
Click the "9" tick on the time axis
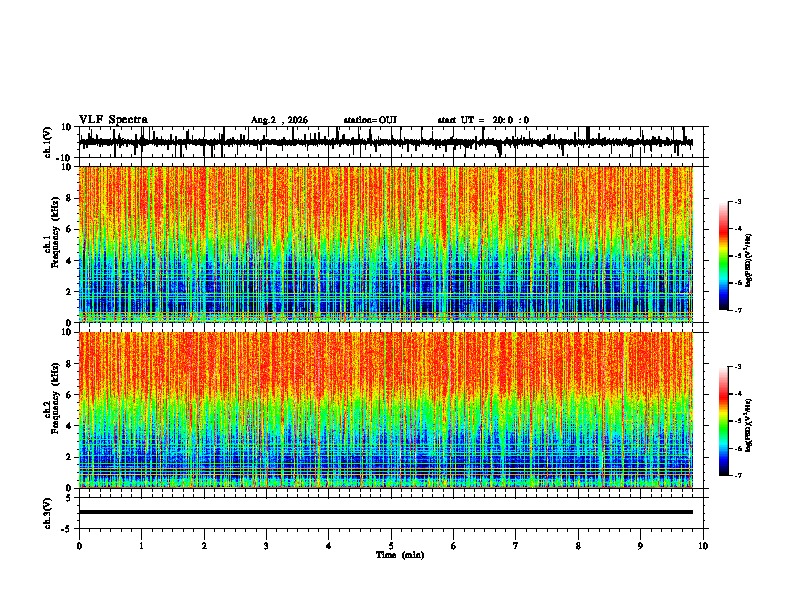pyautogui.click(x=640, y=546)
